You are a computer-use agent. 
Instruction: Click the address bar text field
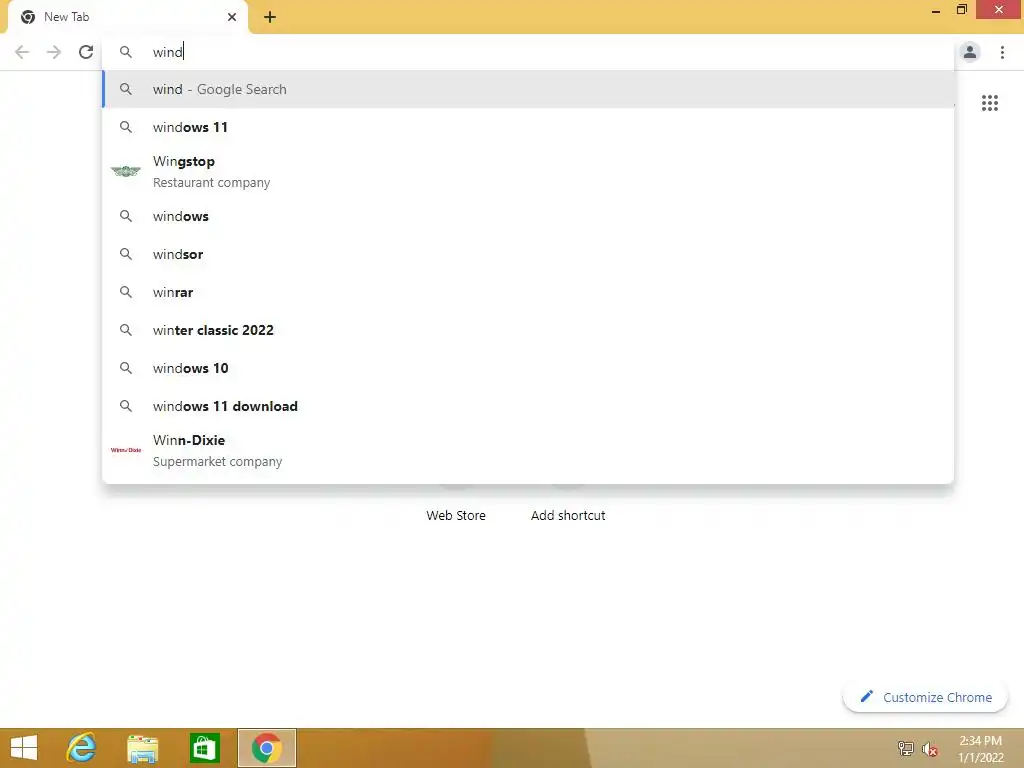coord(529,52)
